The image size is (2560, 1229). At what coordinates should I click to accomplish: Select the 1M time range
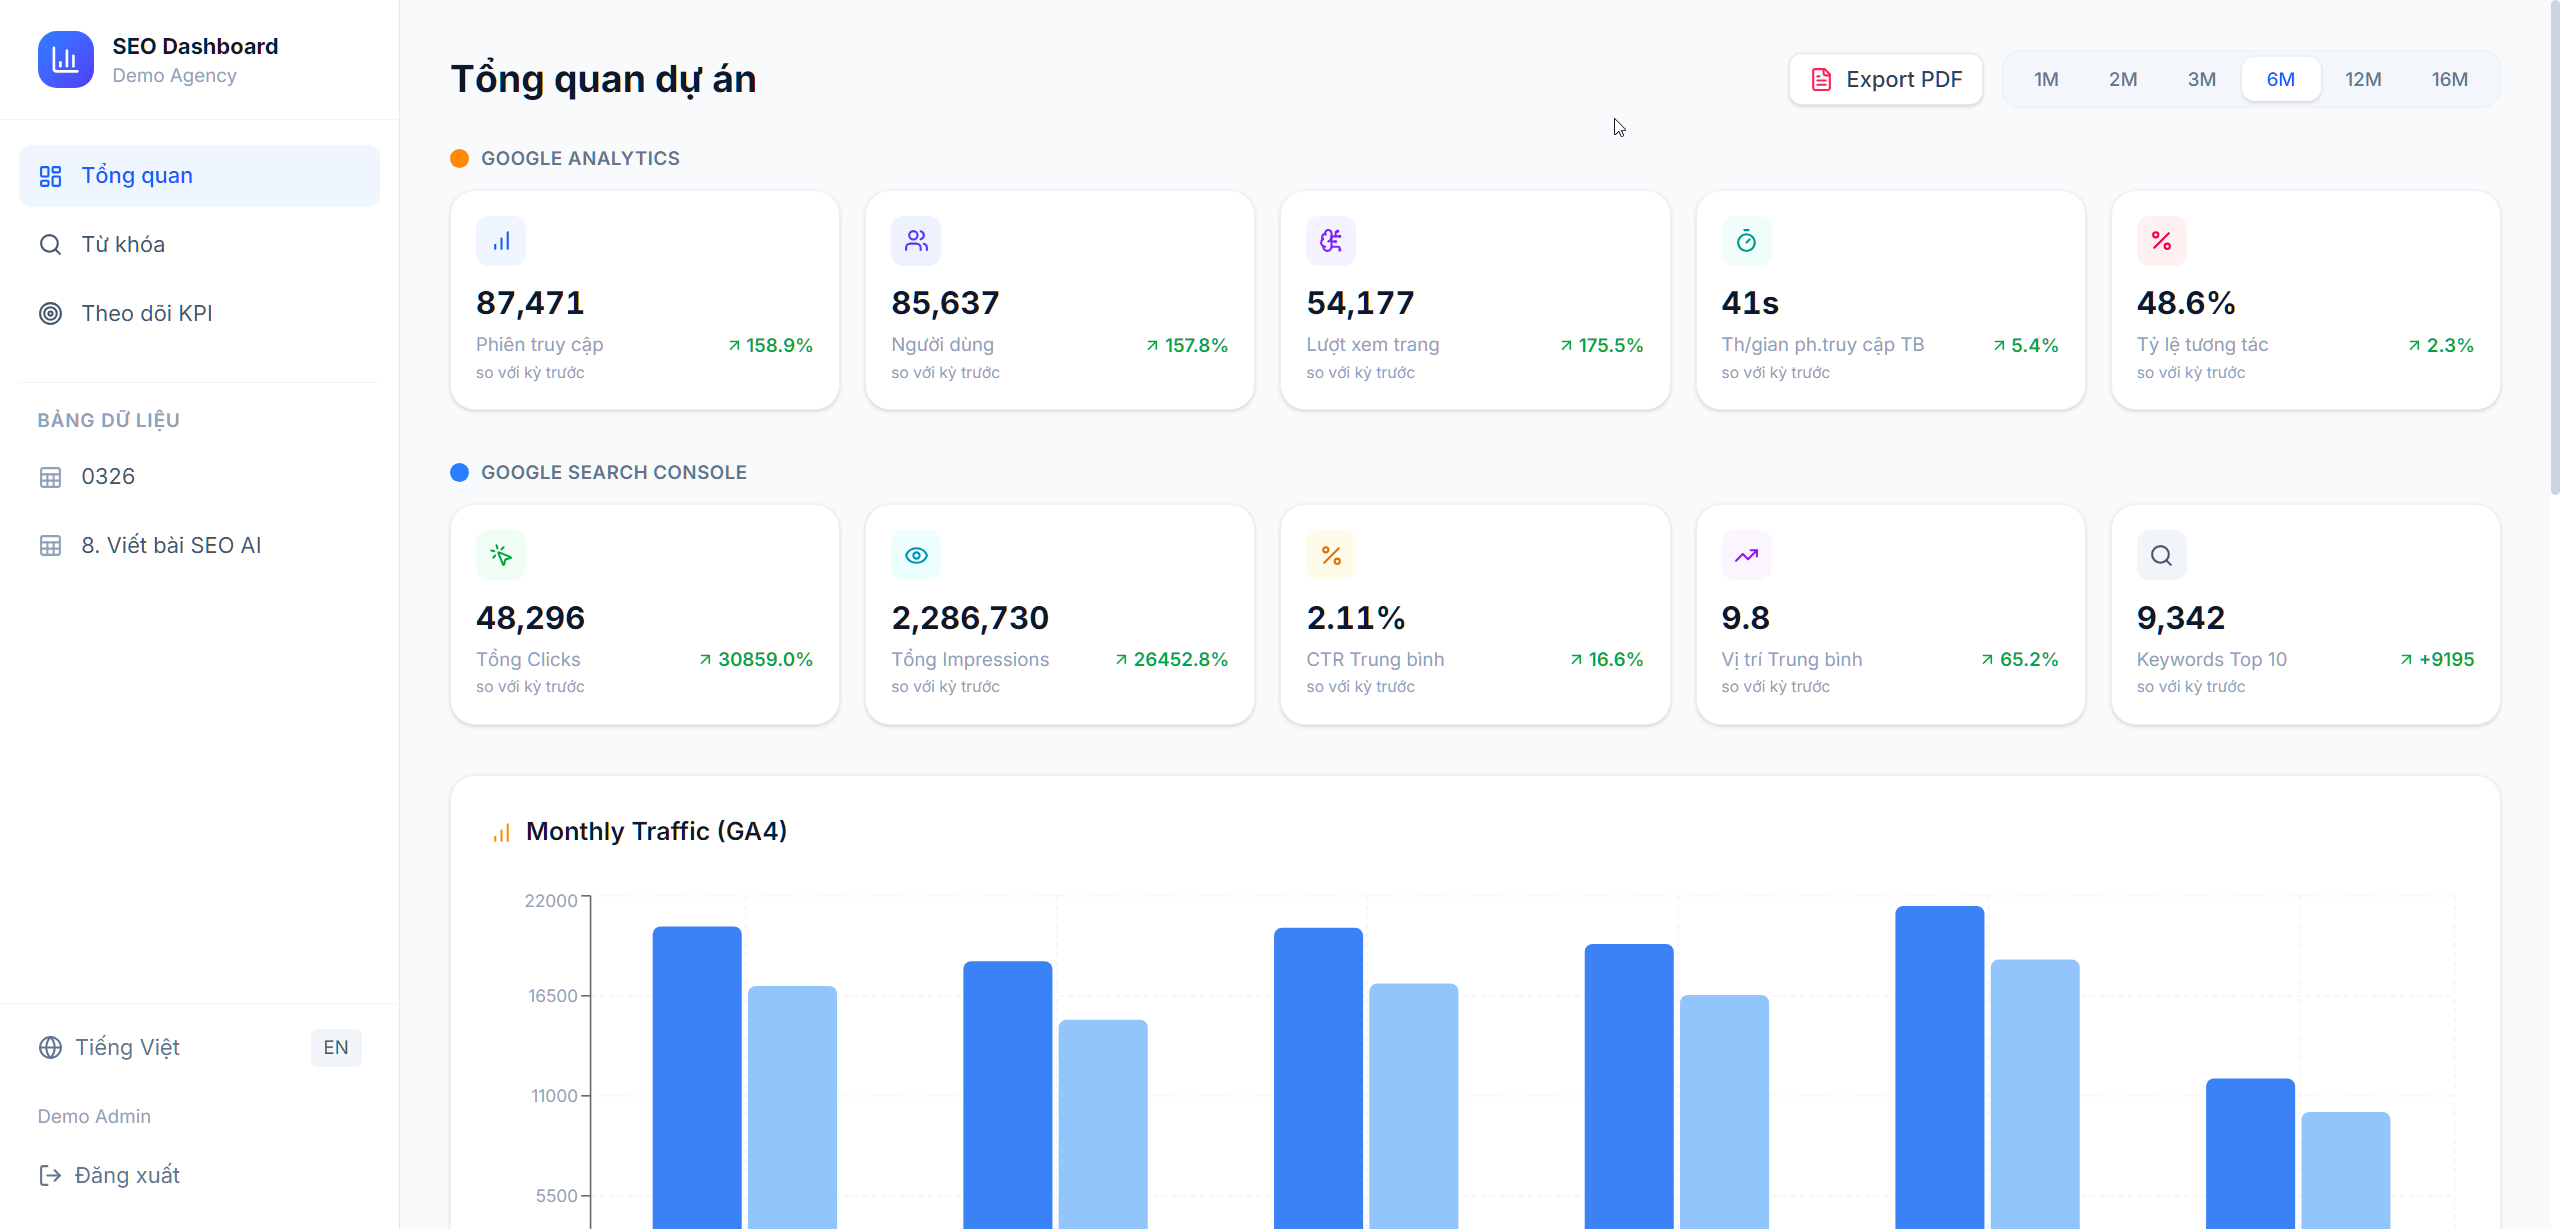click(2046, 78)
